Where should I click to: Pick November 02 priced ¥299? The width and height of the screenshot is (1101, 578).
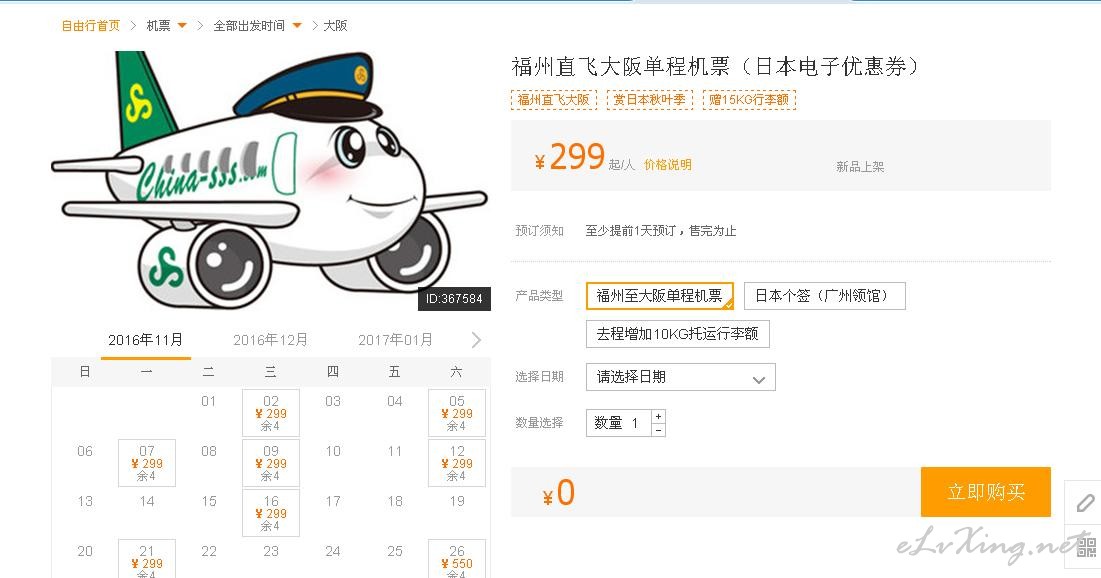[x=271, y=413]
